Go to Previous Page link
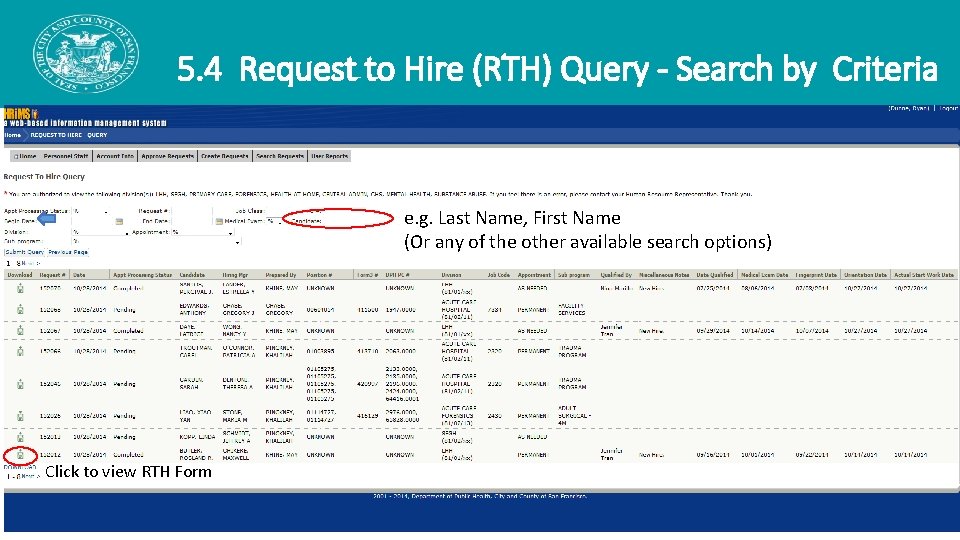 (x=68, y=252)
